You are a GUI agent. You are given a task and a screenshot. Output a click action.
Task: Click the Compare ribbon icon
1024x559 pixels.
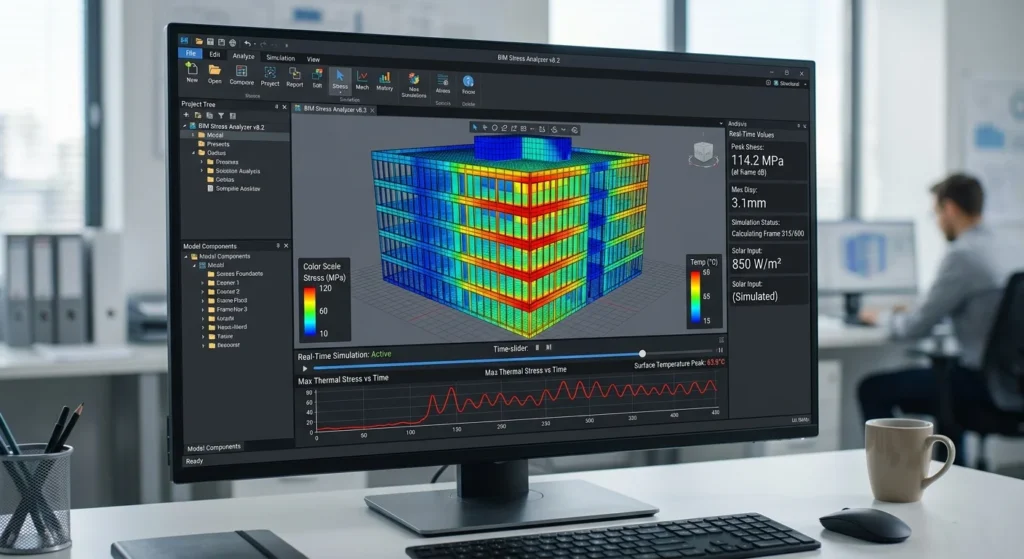pyautogui.click(x=242, y=71)
